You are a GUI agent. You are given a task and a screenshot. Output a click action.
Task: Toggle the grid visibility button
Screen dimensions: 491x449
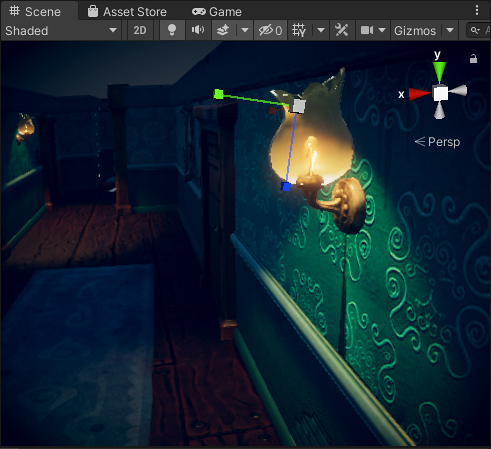coord(299,31)
